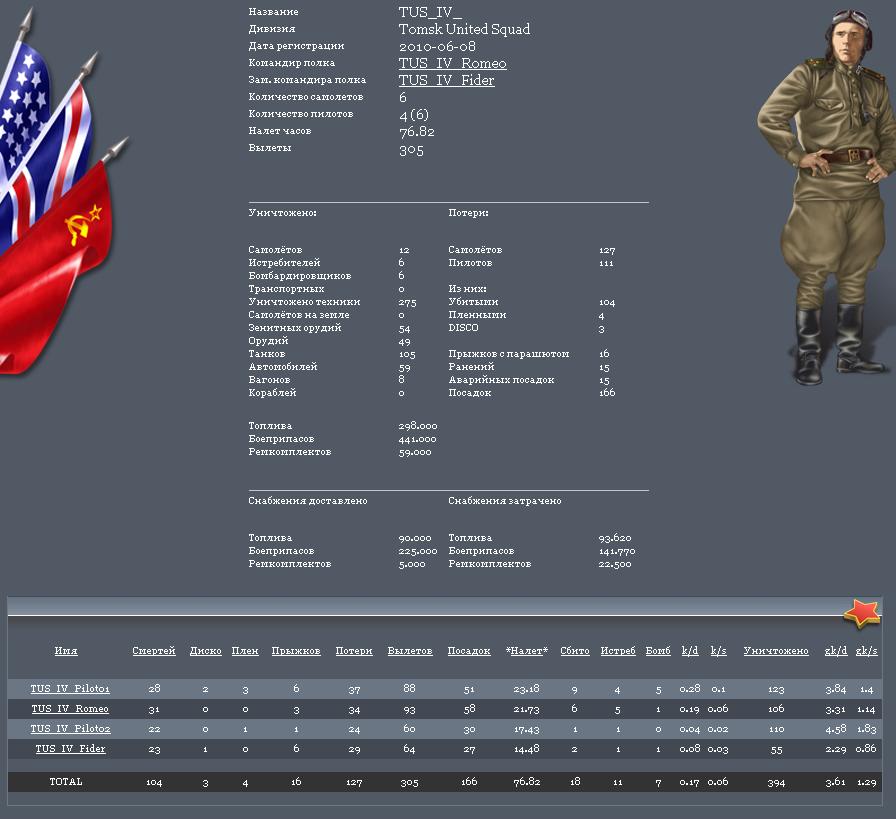Sort table by Смертей column
The height and width of the screenshot is (819, 896).
point(154,651)
